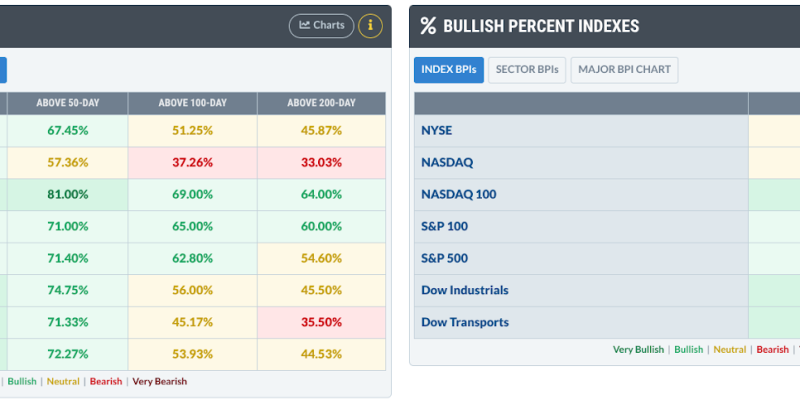The width and height of the screenshot is (800, 400).
Task: Open the Charts button
Action: [x=321, y=26]
